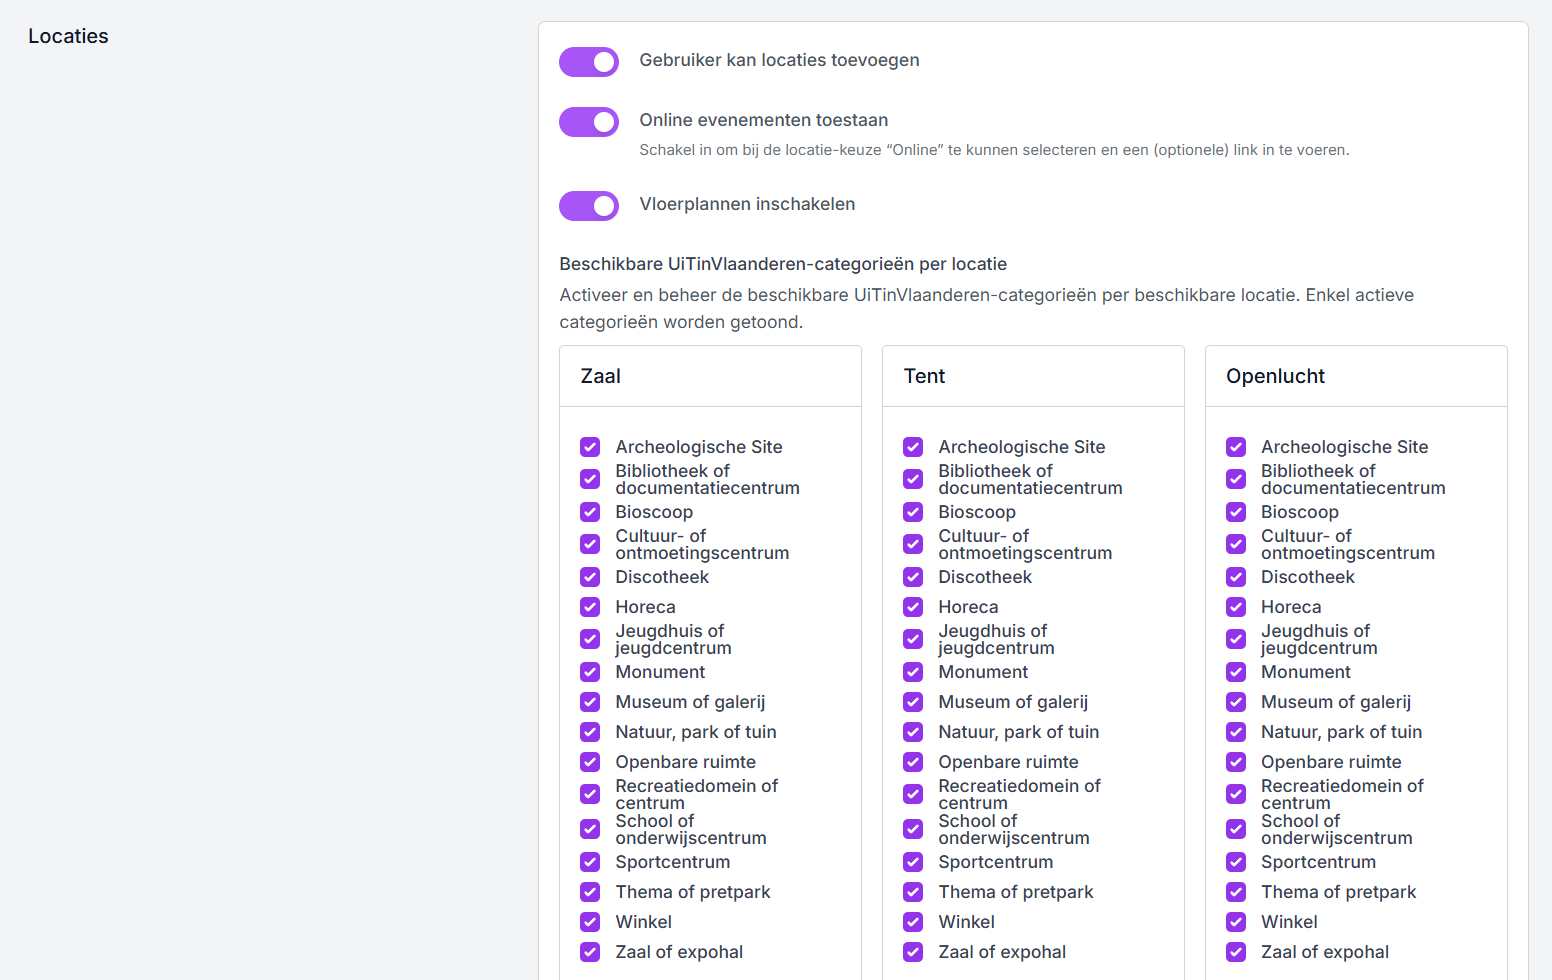Turn off 'Vloerplannen inschakelen' toggle
1552x980 pixels.
tap(589, 206)
